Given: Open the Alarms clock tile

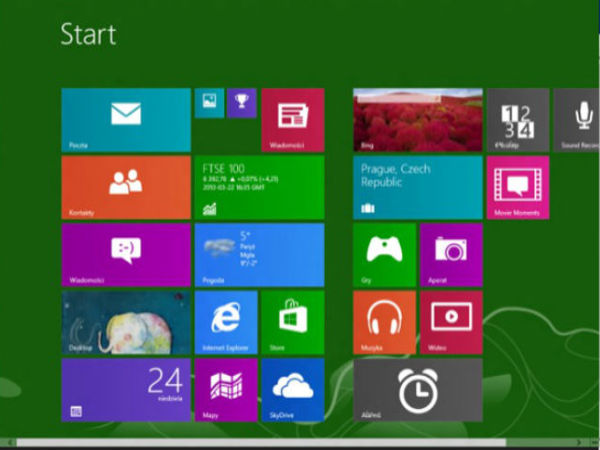Looking at the screenshot, I should pyautogui.click(x=418, y=390).
